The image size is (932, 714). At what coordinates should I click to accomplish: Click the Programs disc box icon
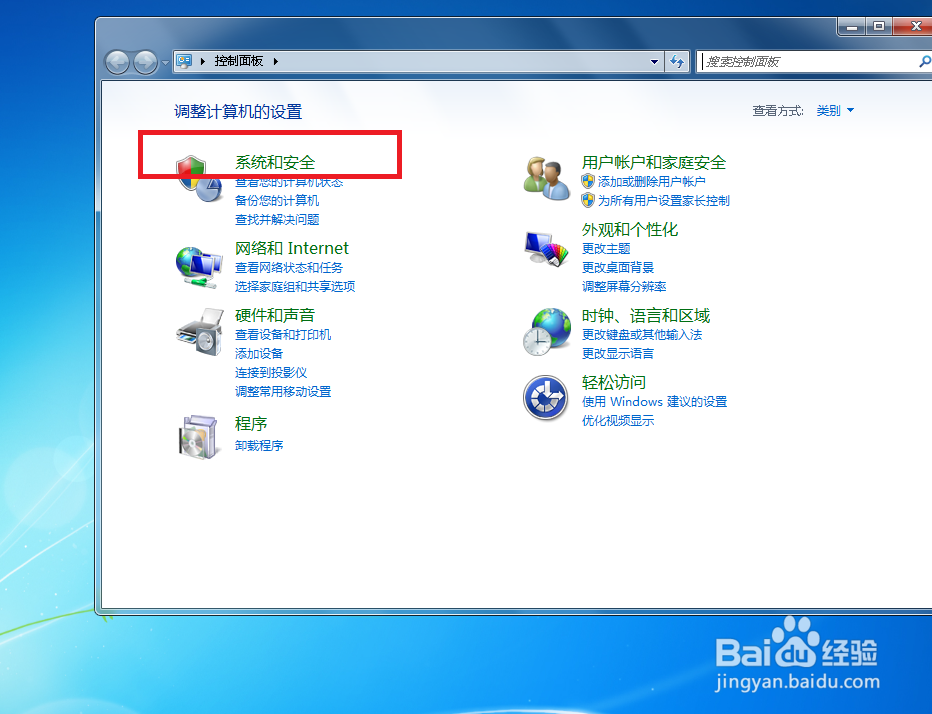199,437
